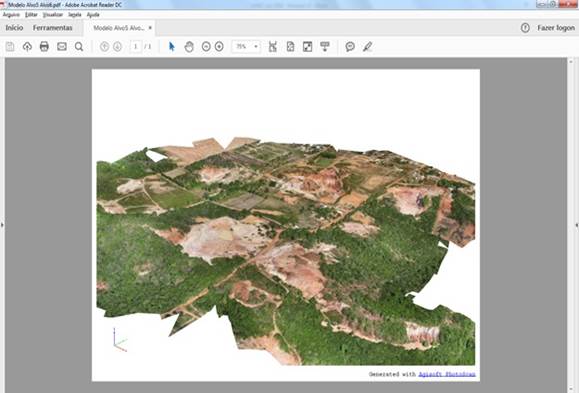The height and width of the screenshot is (393, 579).
Task: Click the page number field
Action: 136,47
